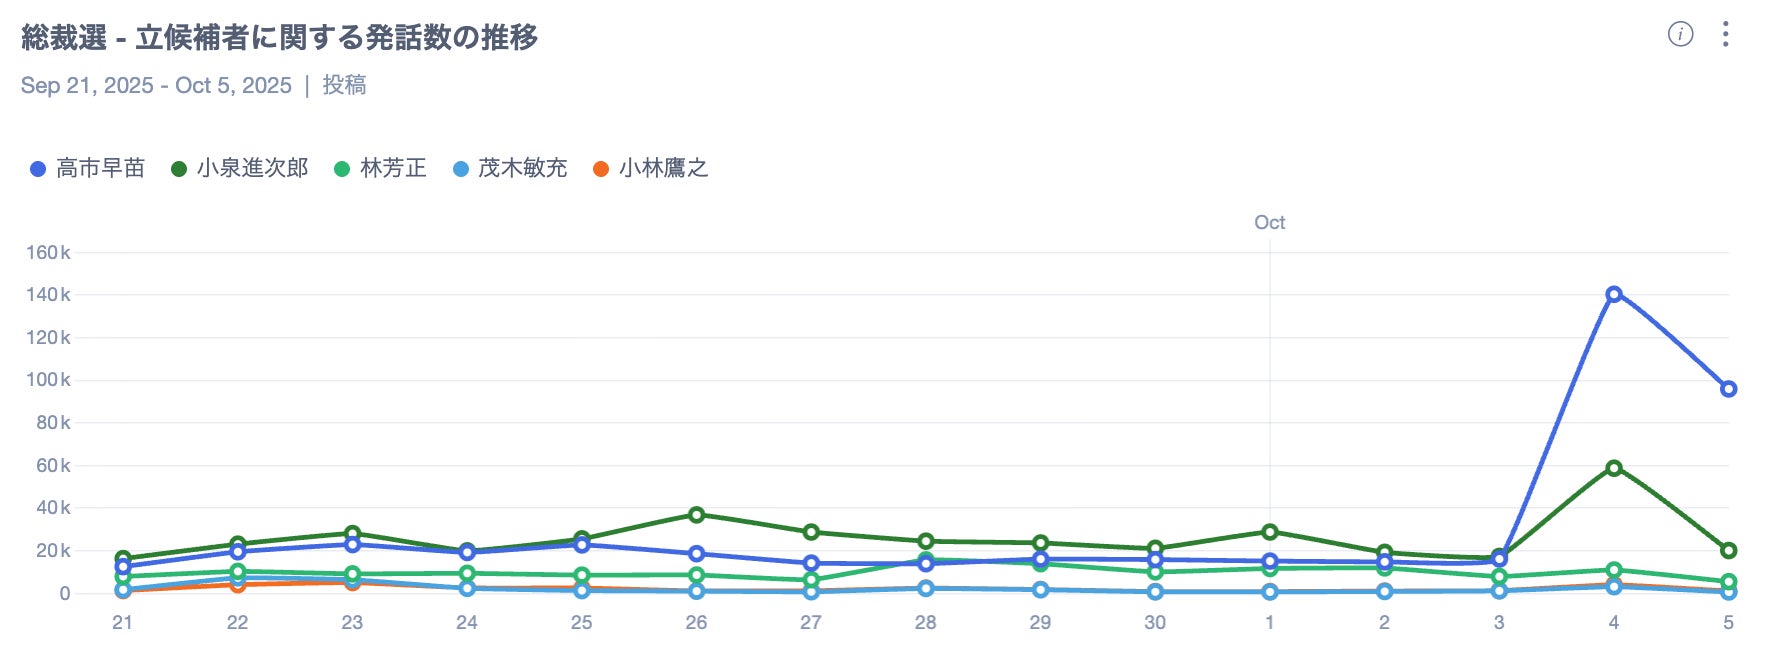Toggle the 林芳正 legend series
This screenshot has width=1772, height=658.
coord(393,168)
